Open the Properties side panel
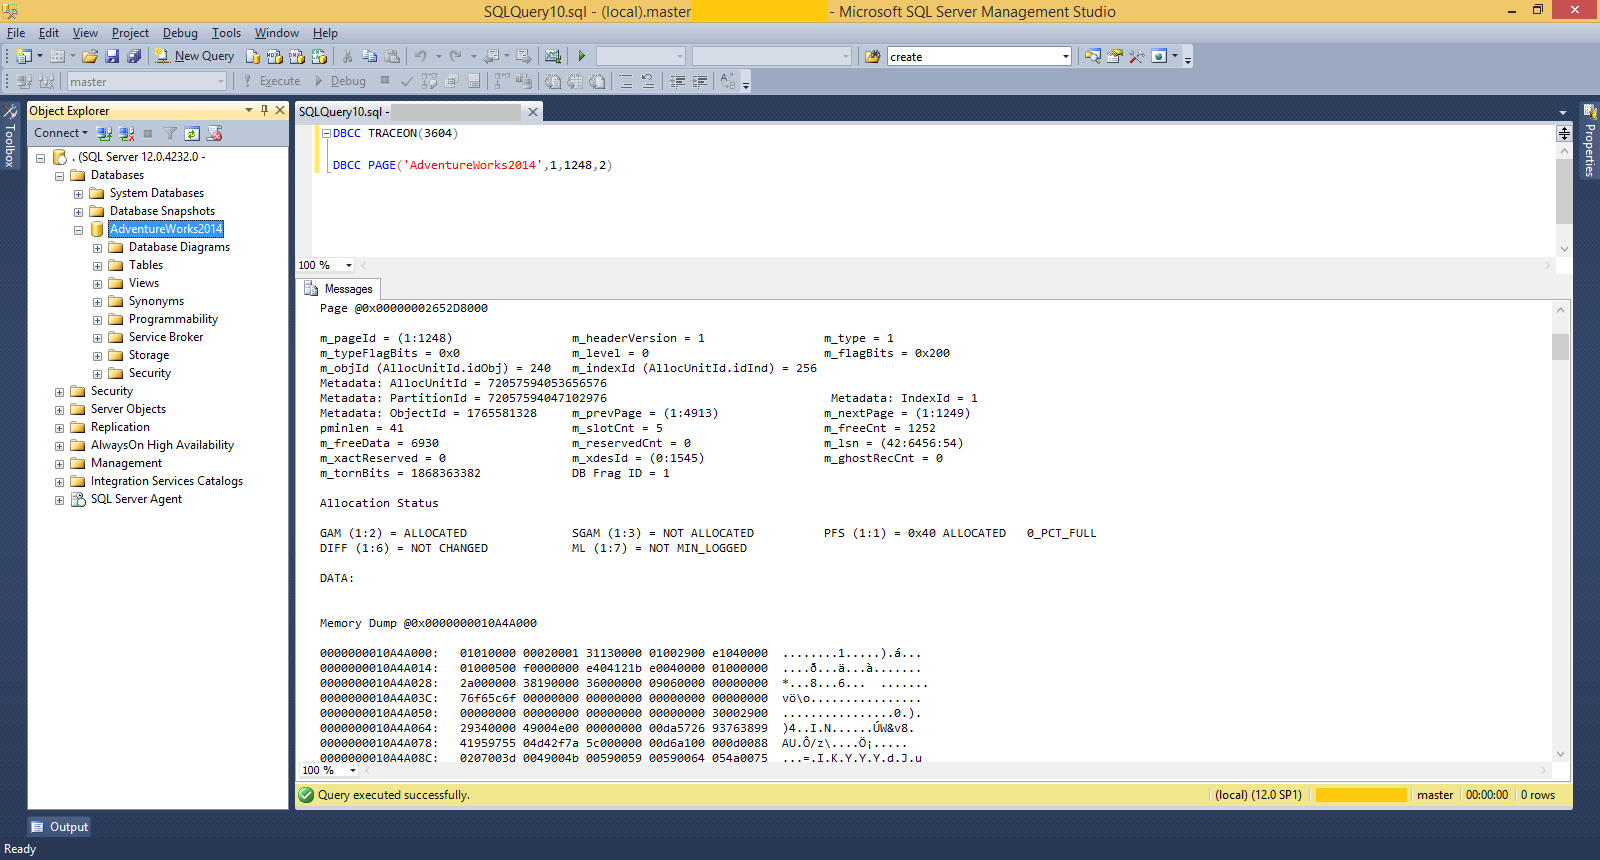 tap(1589, 140)
